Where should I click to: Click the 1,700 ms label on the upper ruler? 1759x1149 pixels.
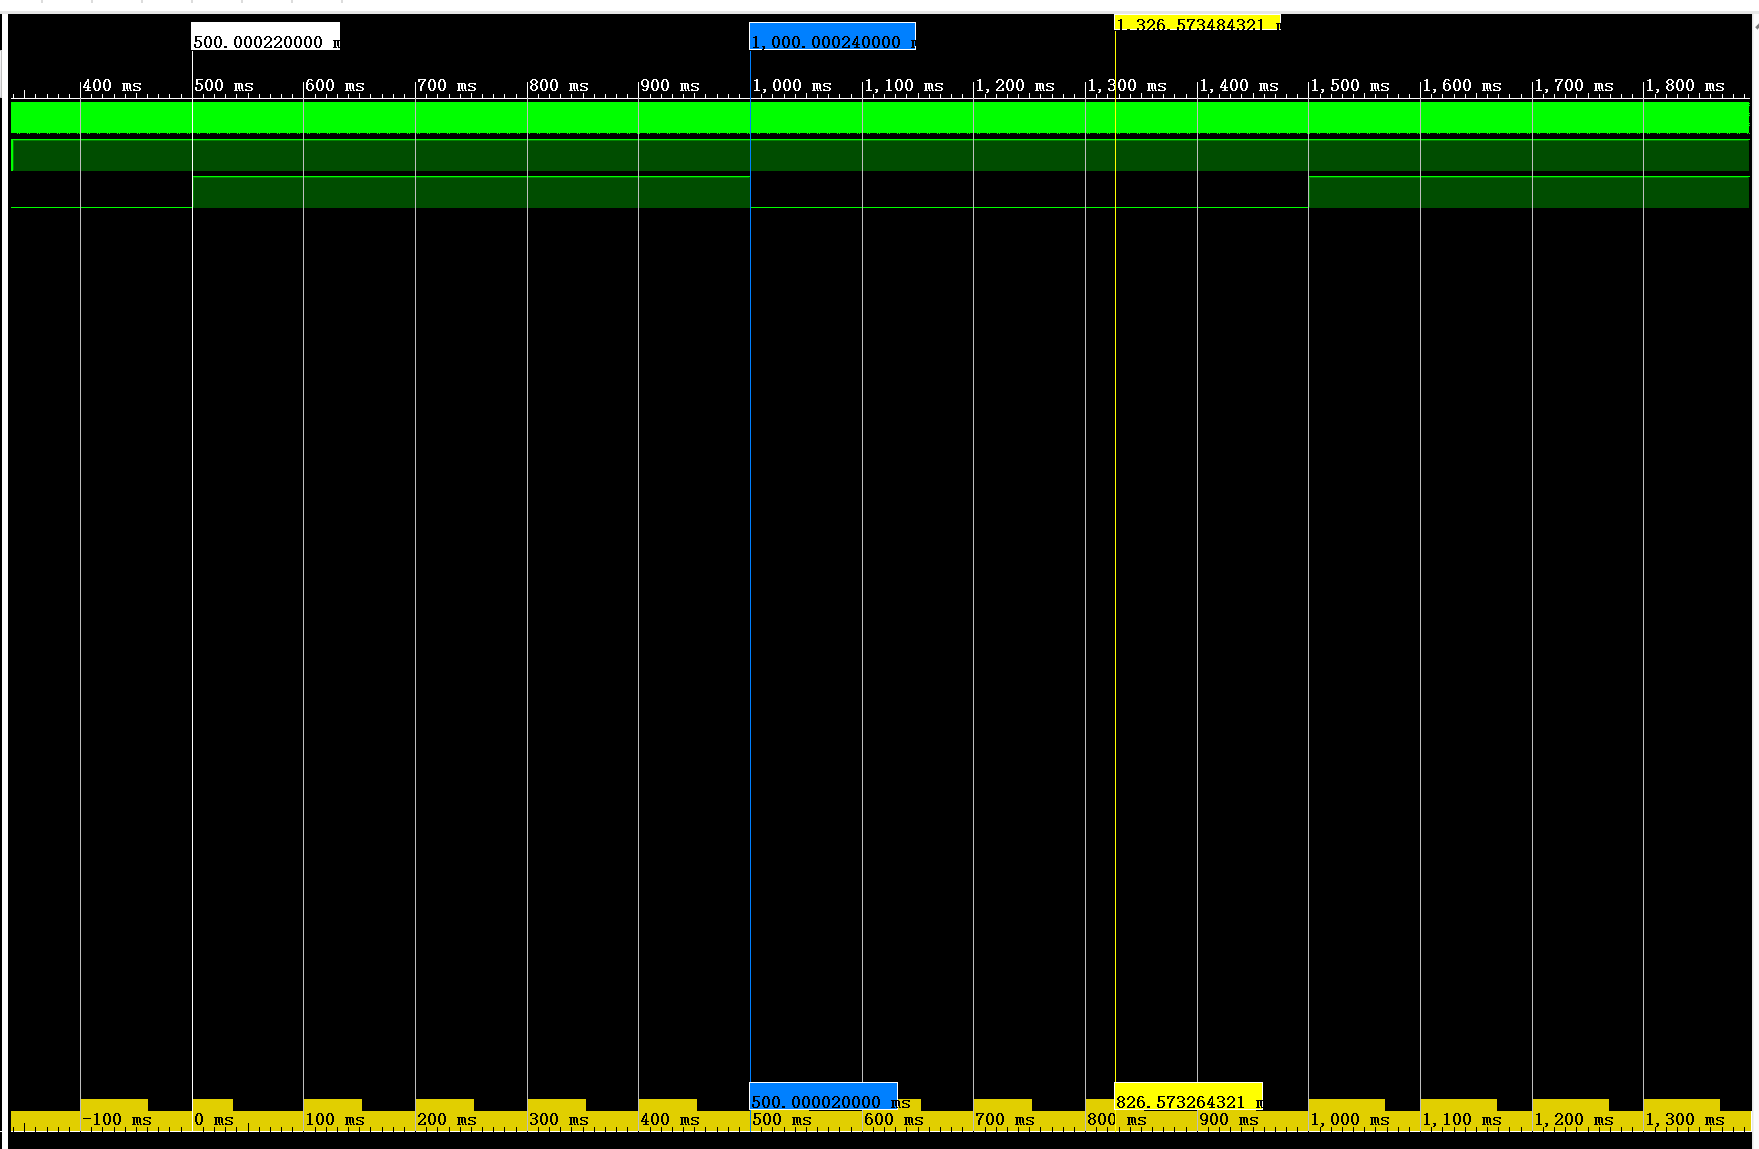pyautogui.click(x=1573, y=86)
